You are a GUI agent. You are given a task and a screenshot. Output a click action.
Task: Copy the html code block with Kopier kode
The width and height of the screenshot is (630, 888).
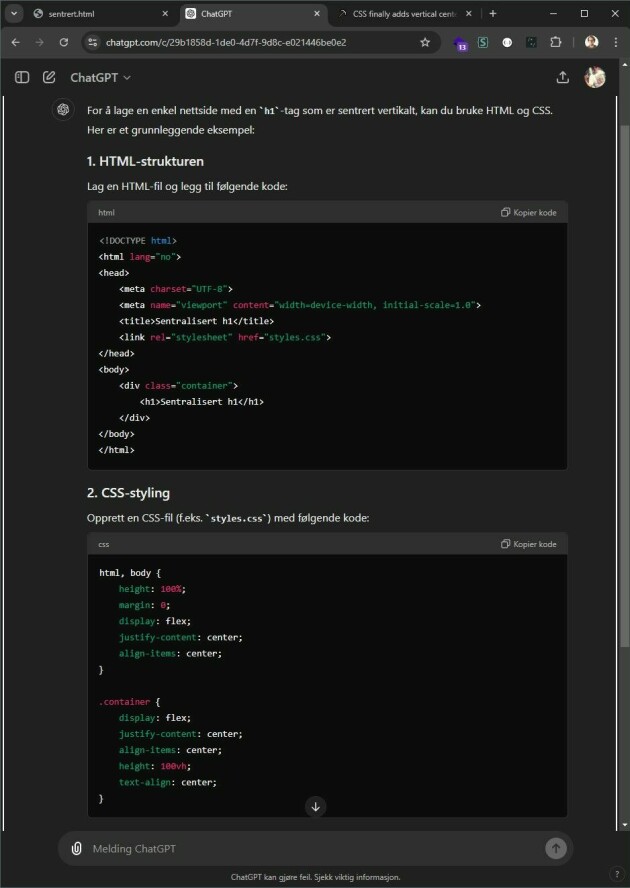point(529,212)
